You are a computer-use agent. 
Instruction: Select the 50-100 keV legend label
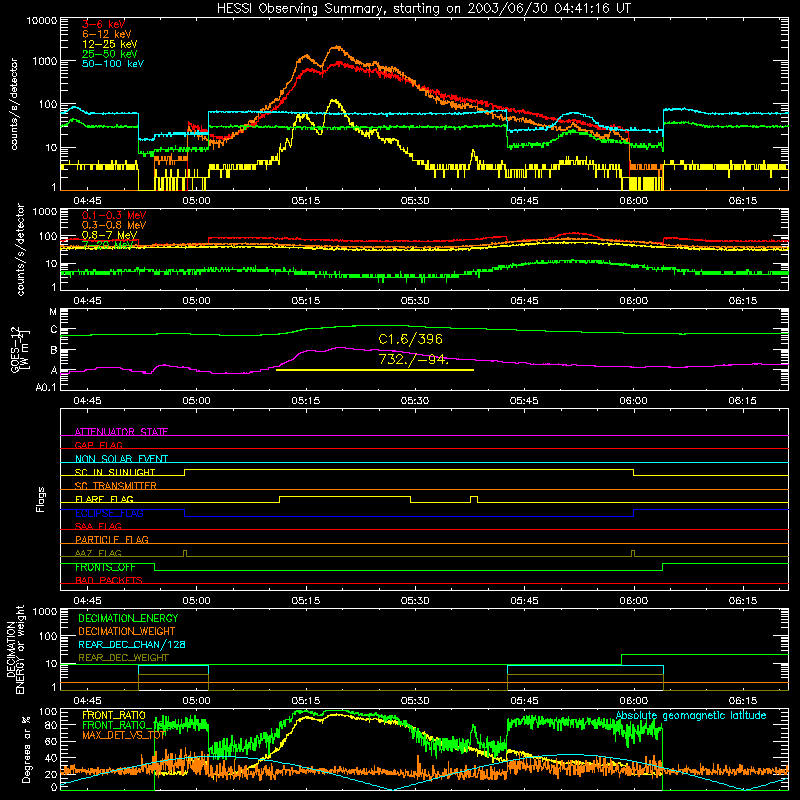click(113, 64)
